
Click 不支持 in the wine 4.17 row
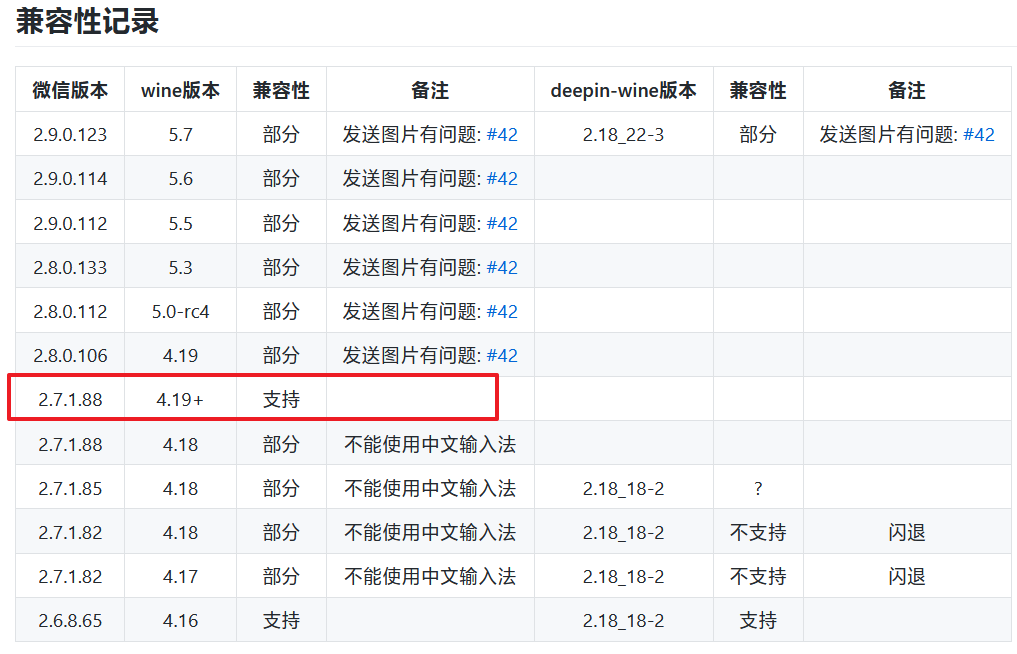point(758,576)
